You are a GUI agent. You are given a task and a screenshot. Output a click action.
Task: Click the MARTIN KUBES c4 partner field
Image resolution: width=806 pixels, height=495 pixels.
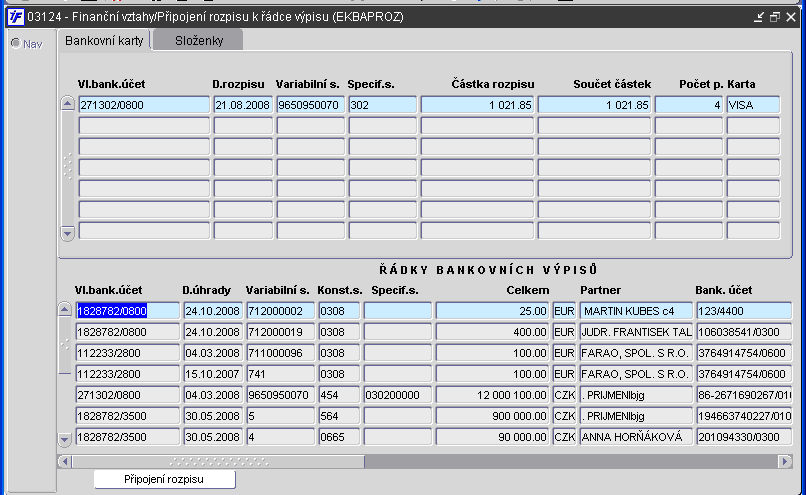tap(636, 311)
